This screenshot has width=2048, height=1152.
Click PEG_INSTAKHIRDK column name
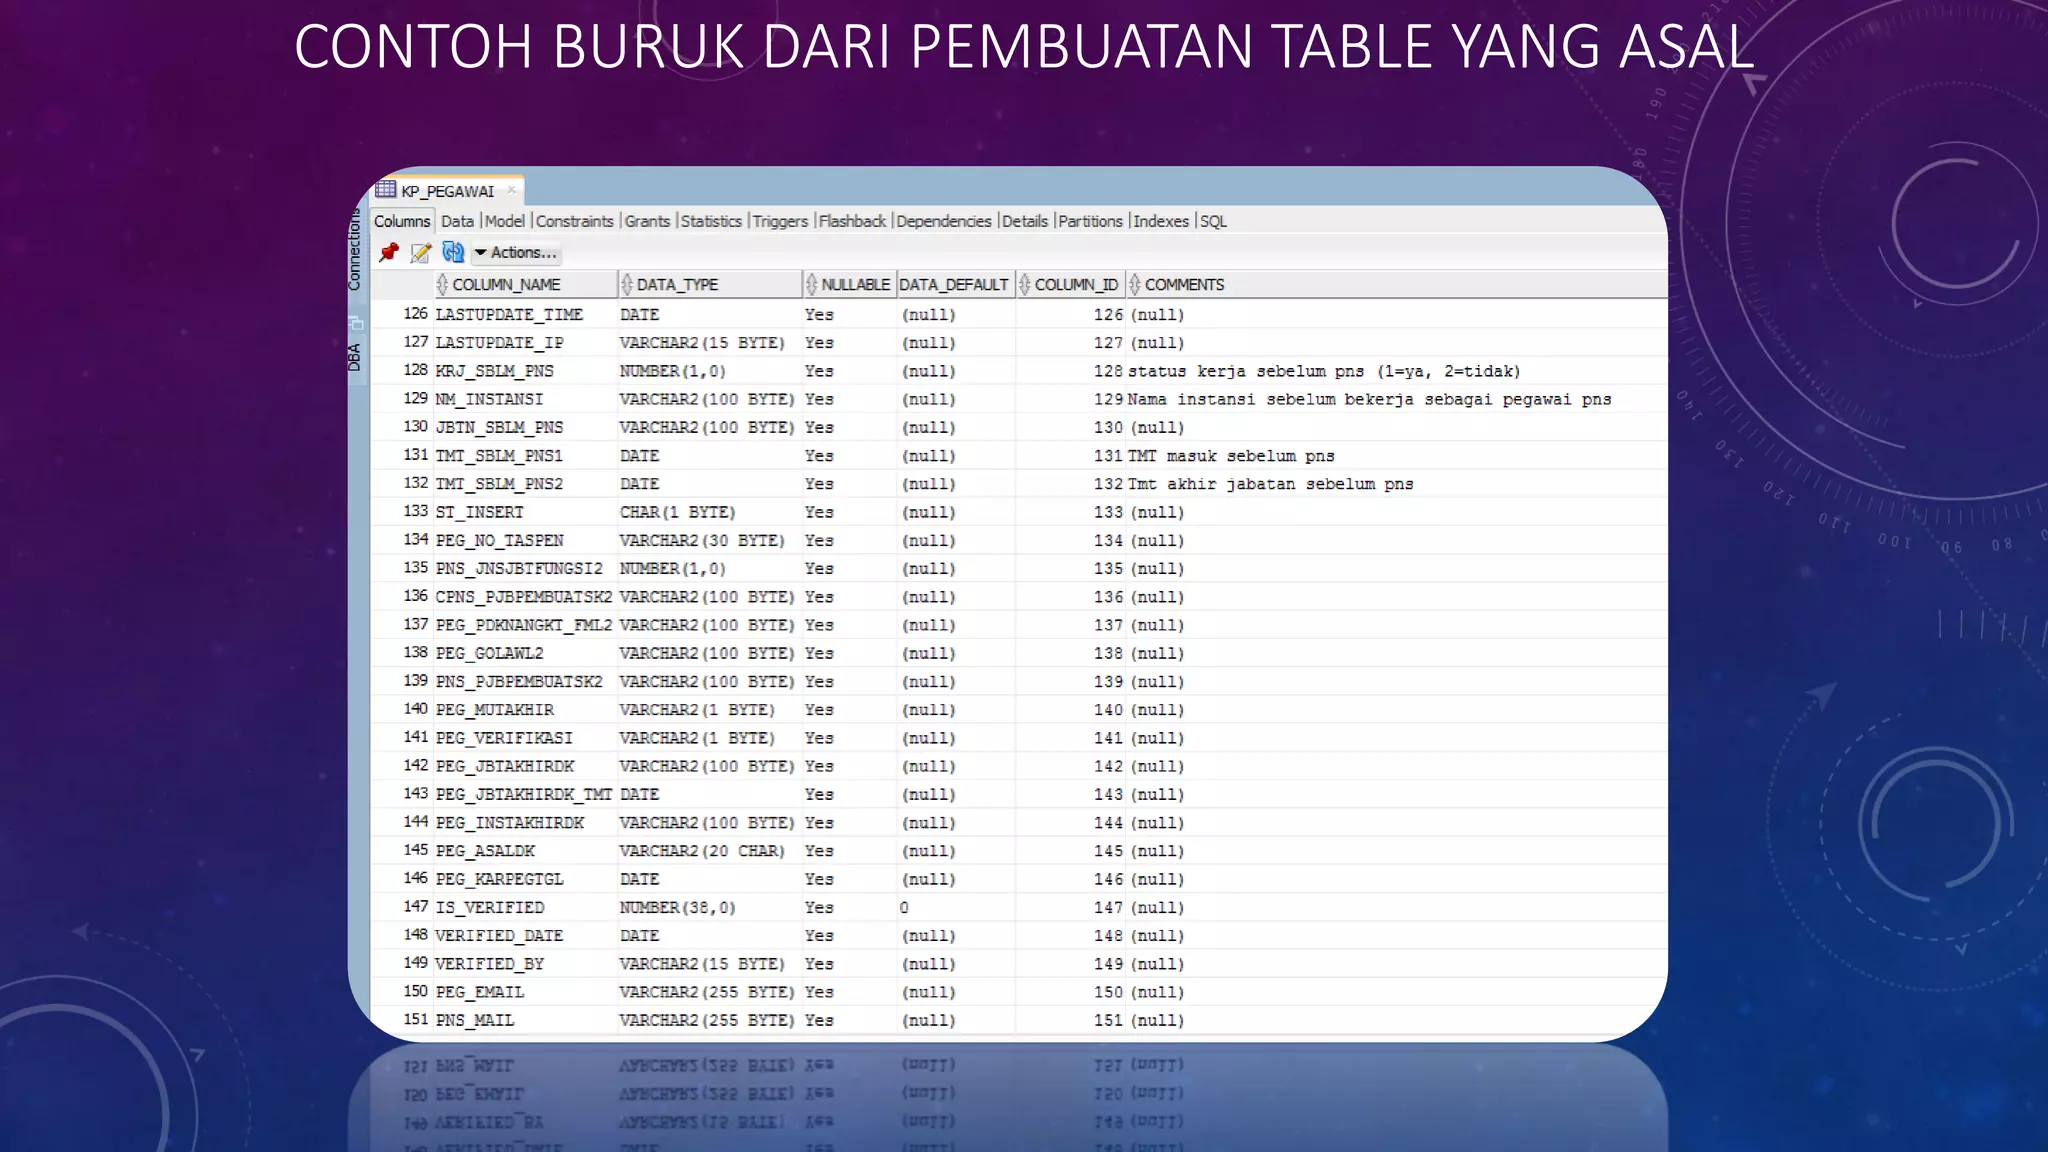tap(509, 823)
